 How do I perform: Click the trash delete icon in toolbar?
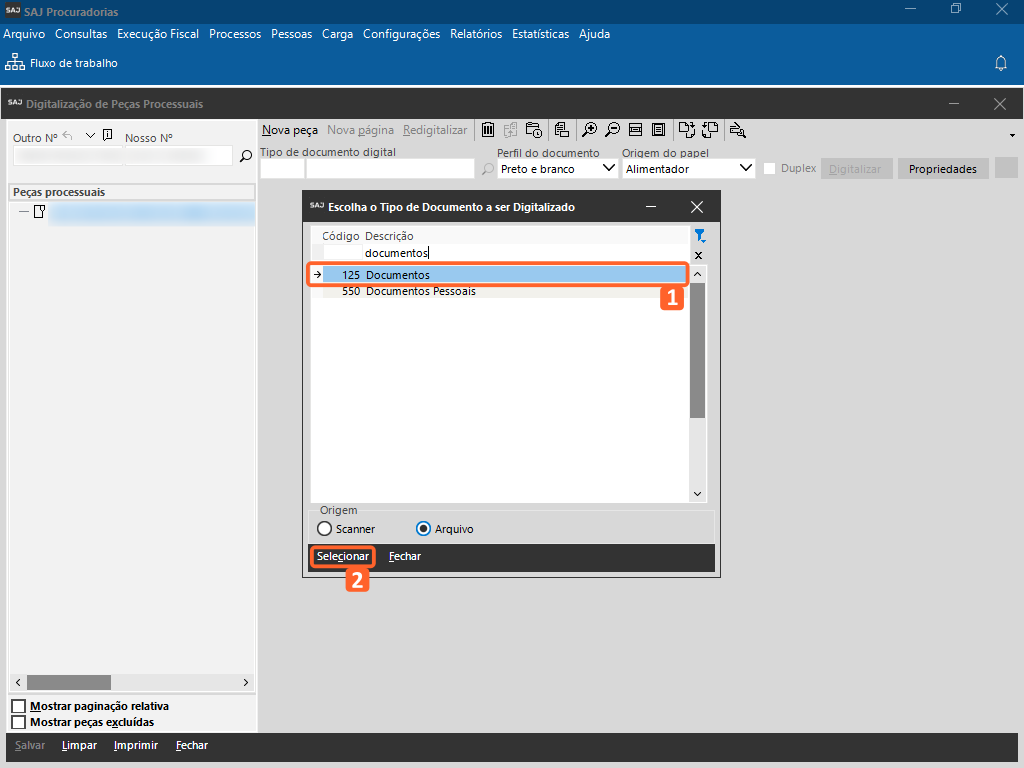488,130
